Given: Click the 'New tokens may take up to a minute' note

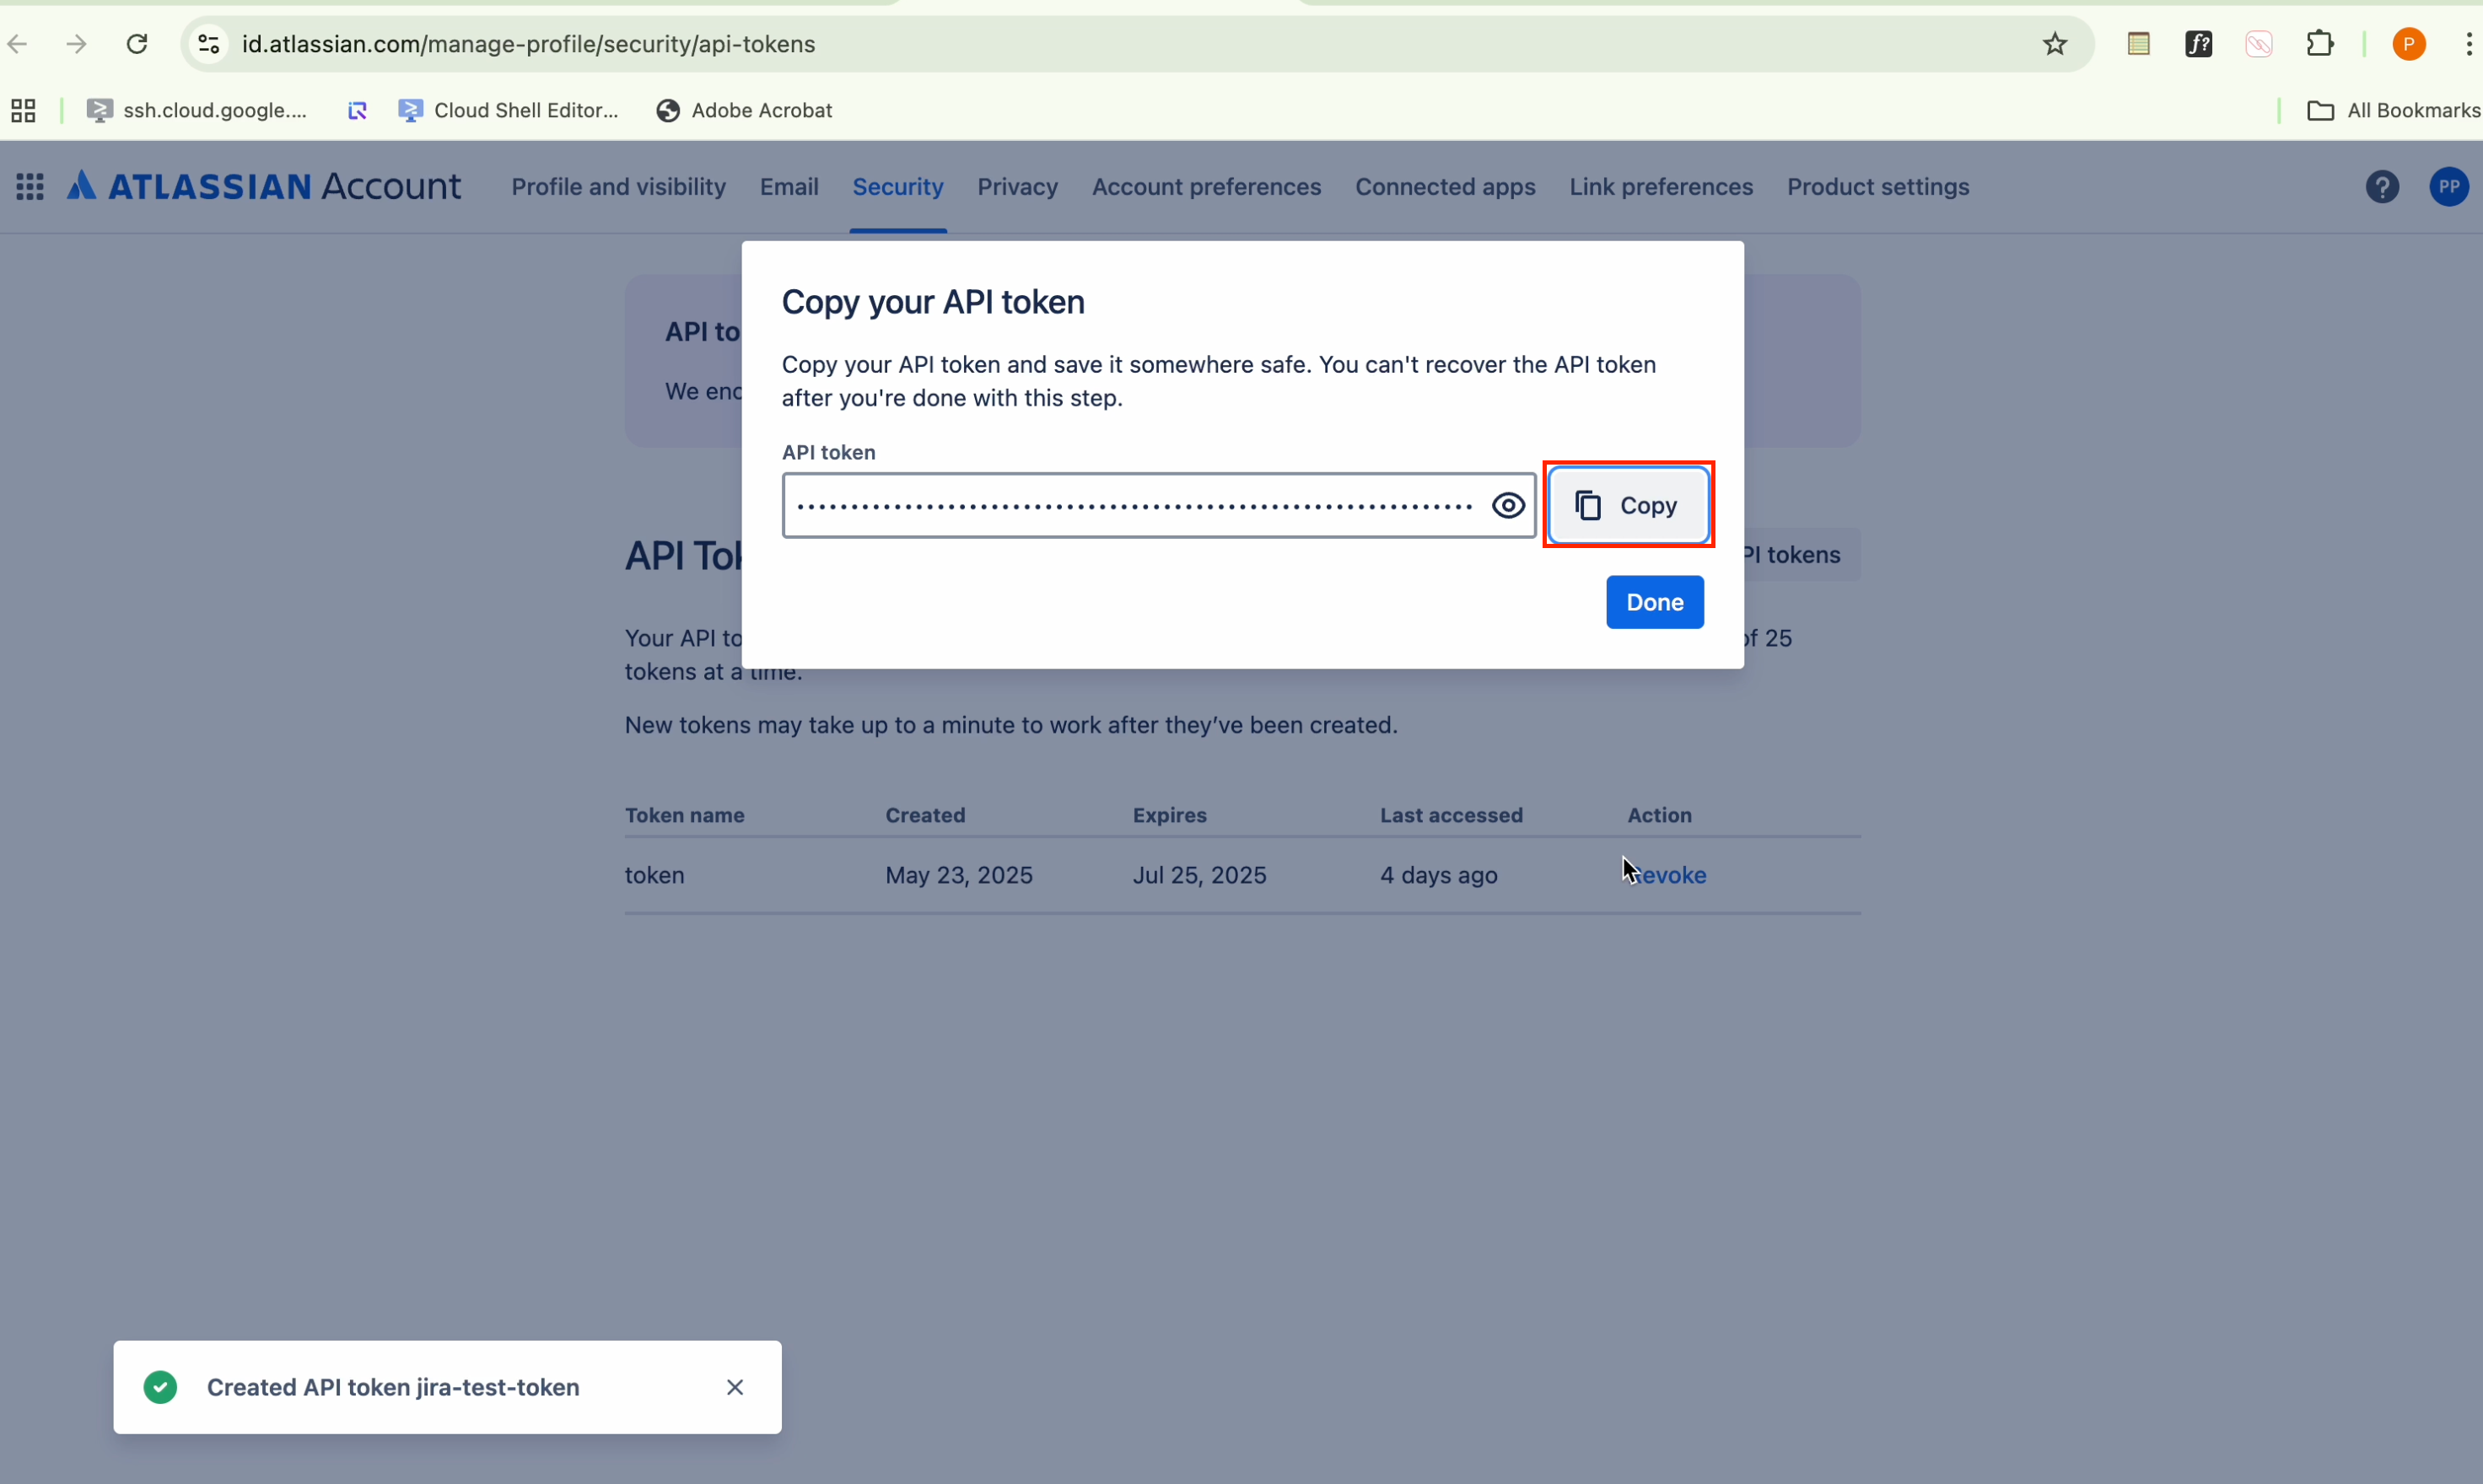Looking at the screenshot, I should click(1011, 725).
